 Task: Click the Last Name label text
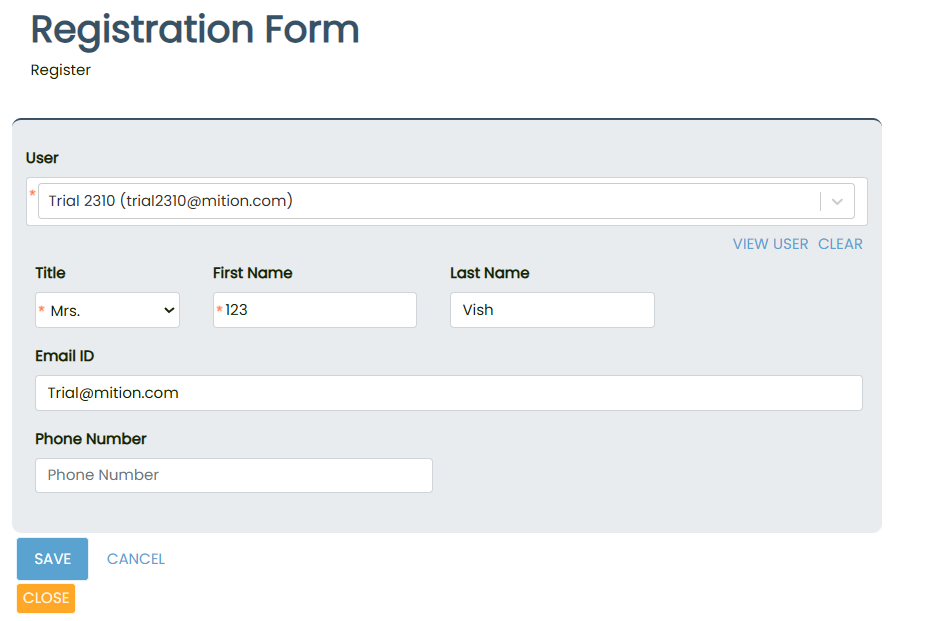coord(489,273)
